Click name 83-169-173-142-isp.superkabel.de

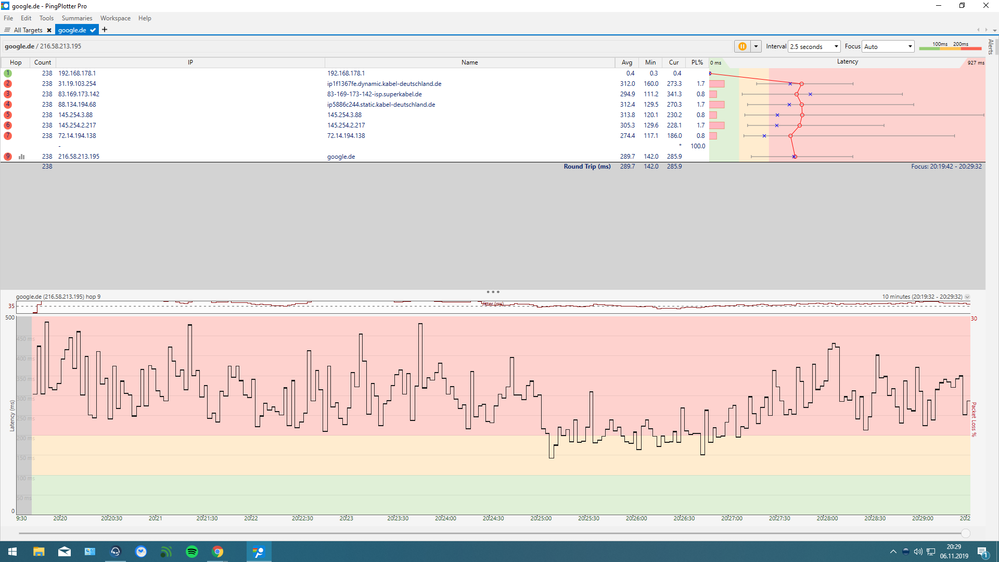[375, 94]
